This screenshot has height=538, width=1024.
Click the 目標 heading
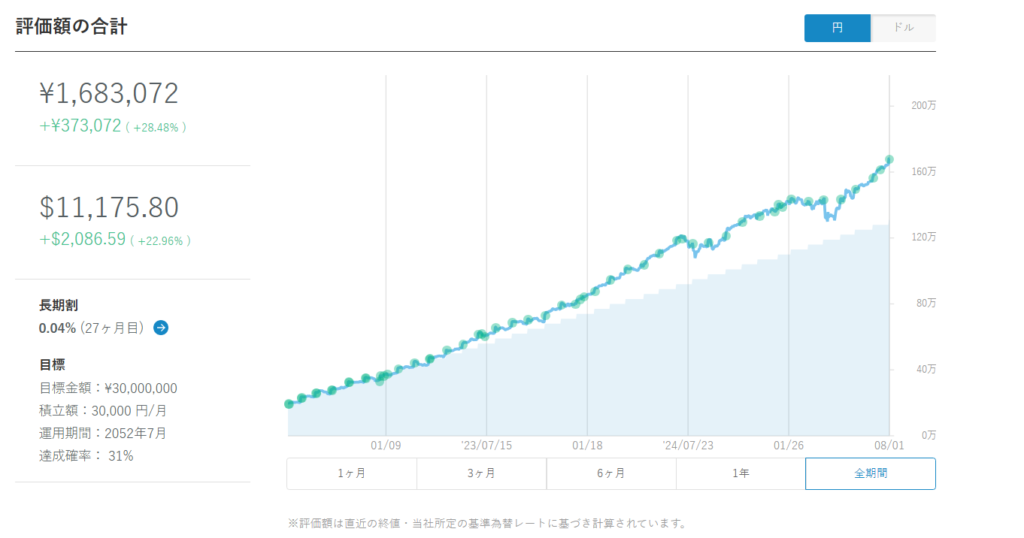pos(52,364)
